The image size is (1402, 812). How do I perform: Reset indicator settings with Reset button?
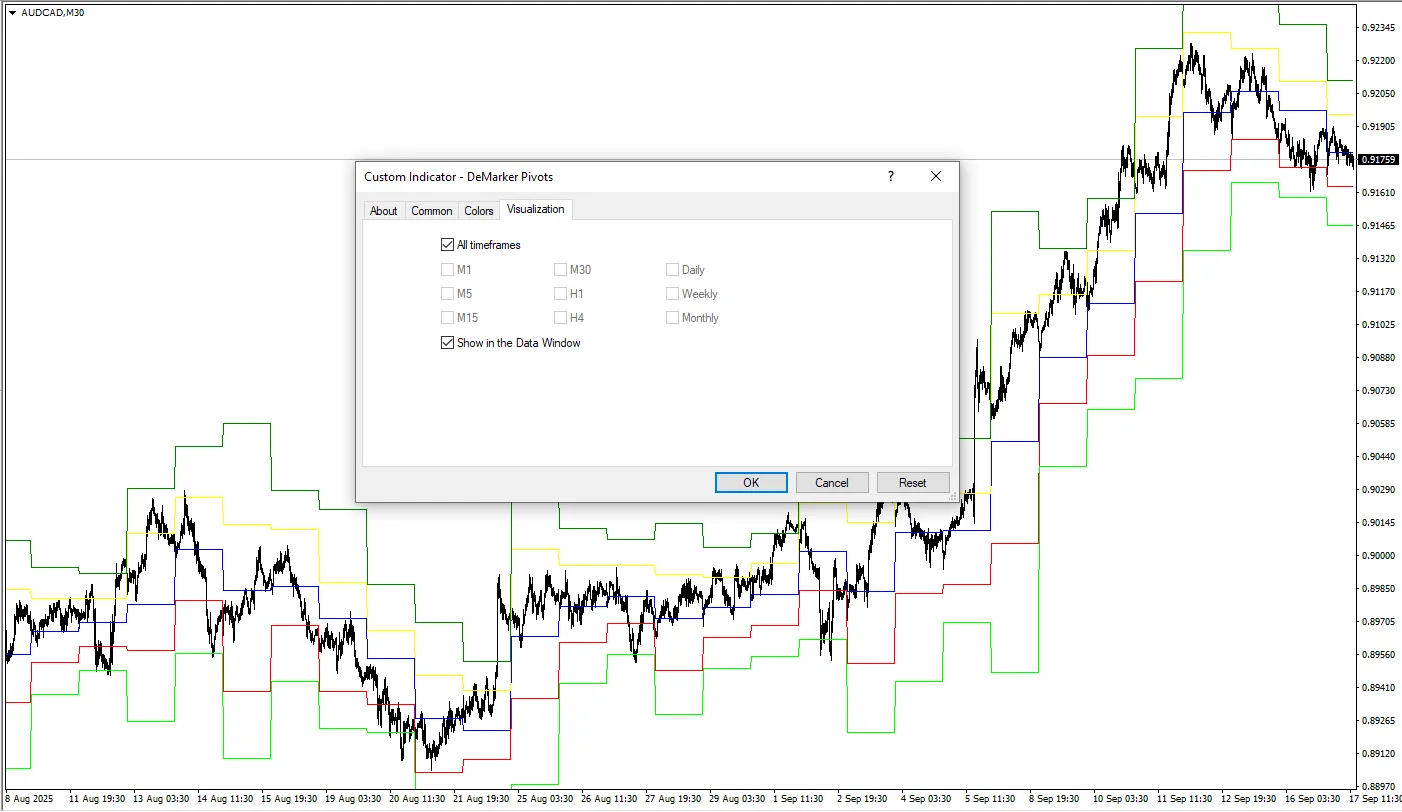pos(912,483)
